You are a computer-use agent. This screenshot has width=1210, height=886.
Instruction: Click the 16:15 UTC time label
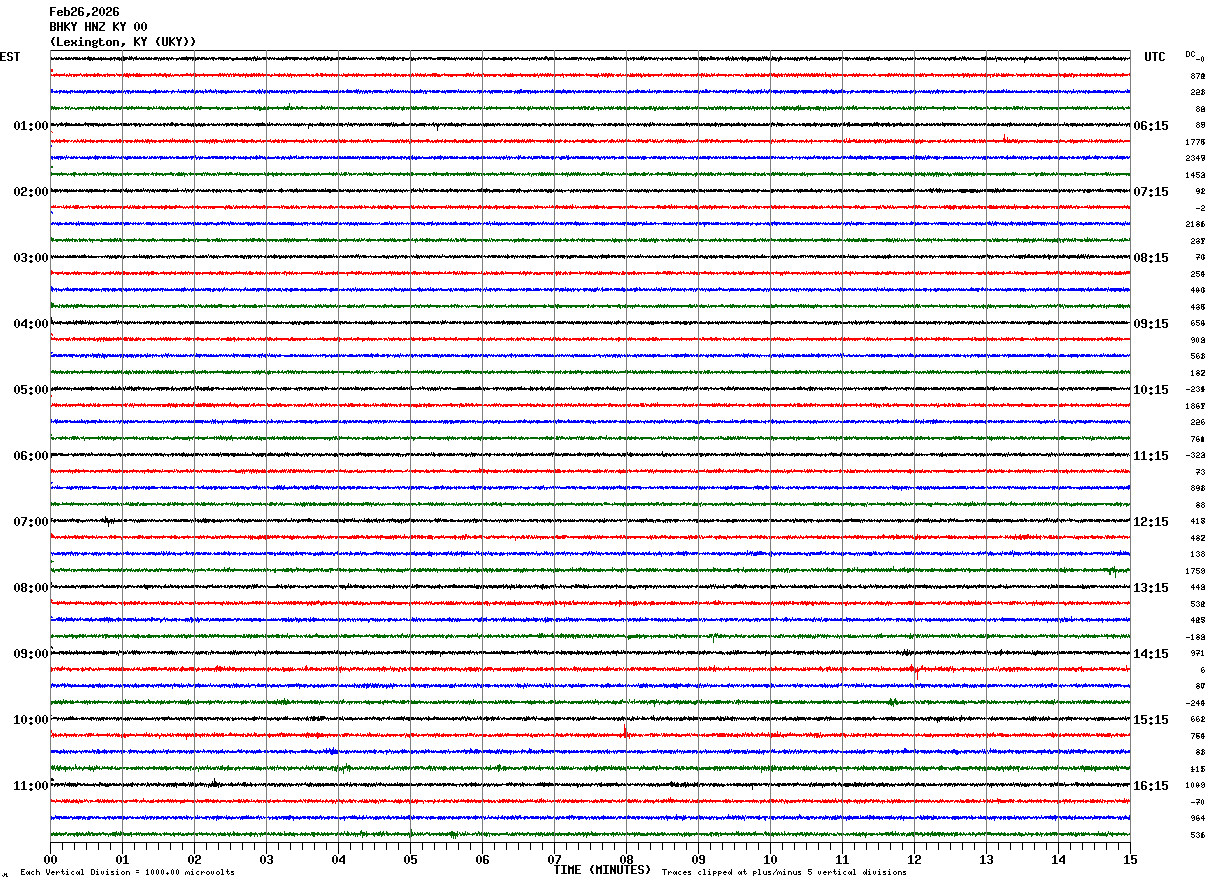tap(1150, 786)
